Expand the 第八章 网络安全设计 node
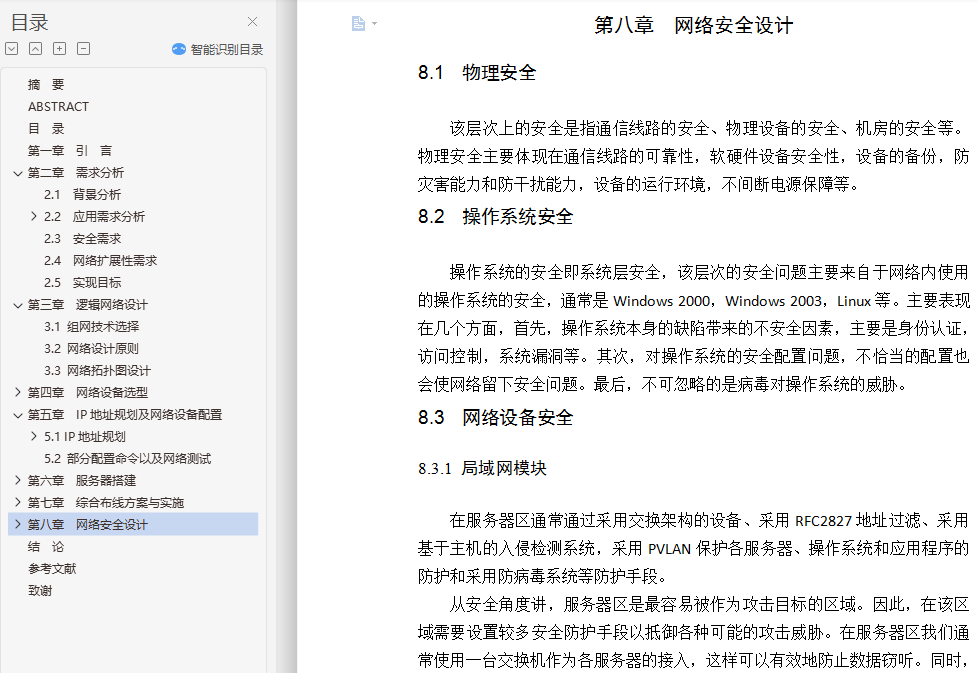The image size is (977, 673). [18, 524]
